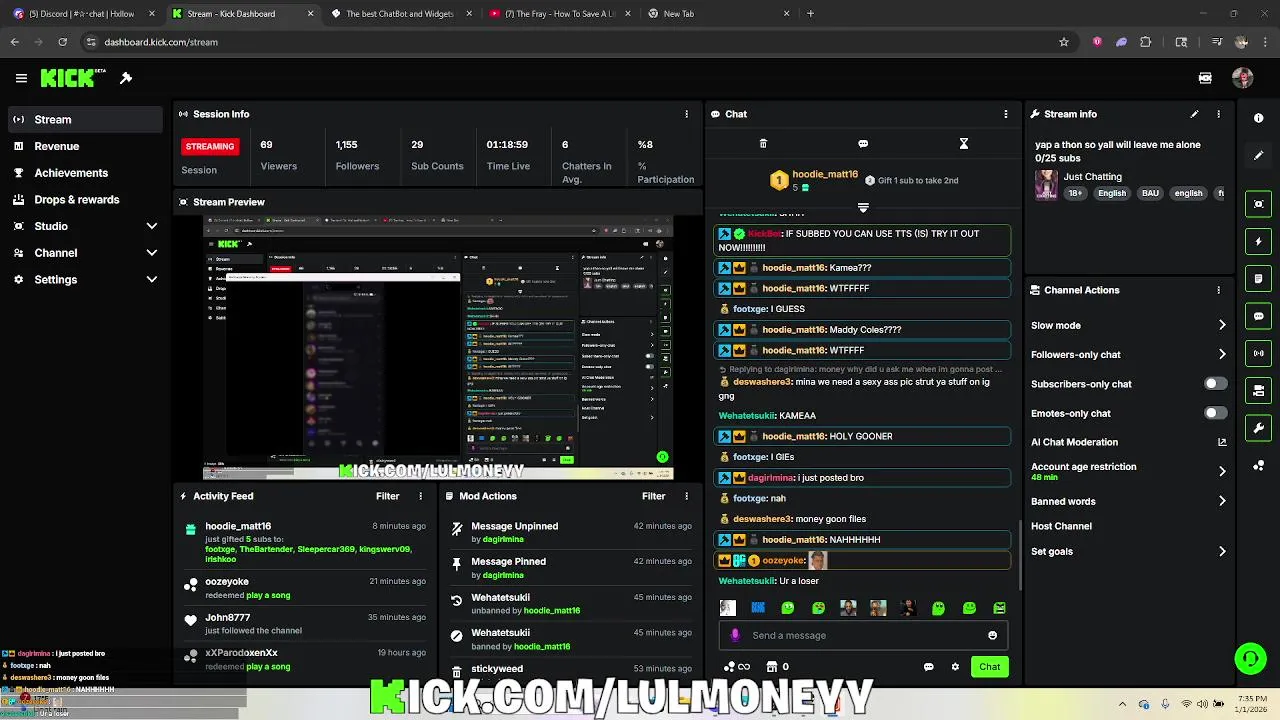Click Host Channel in Channel Actions

click(1061, 526)
